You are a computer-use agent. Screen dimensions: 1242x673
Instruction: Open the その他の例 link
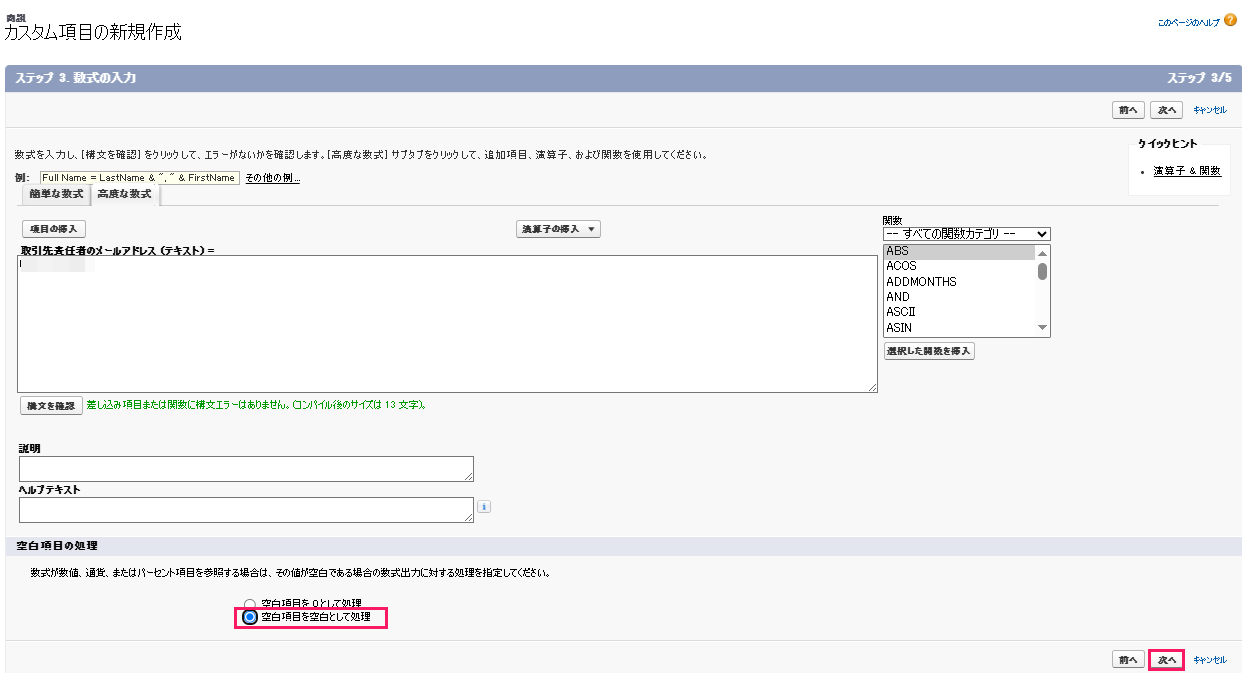point(273,178)
